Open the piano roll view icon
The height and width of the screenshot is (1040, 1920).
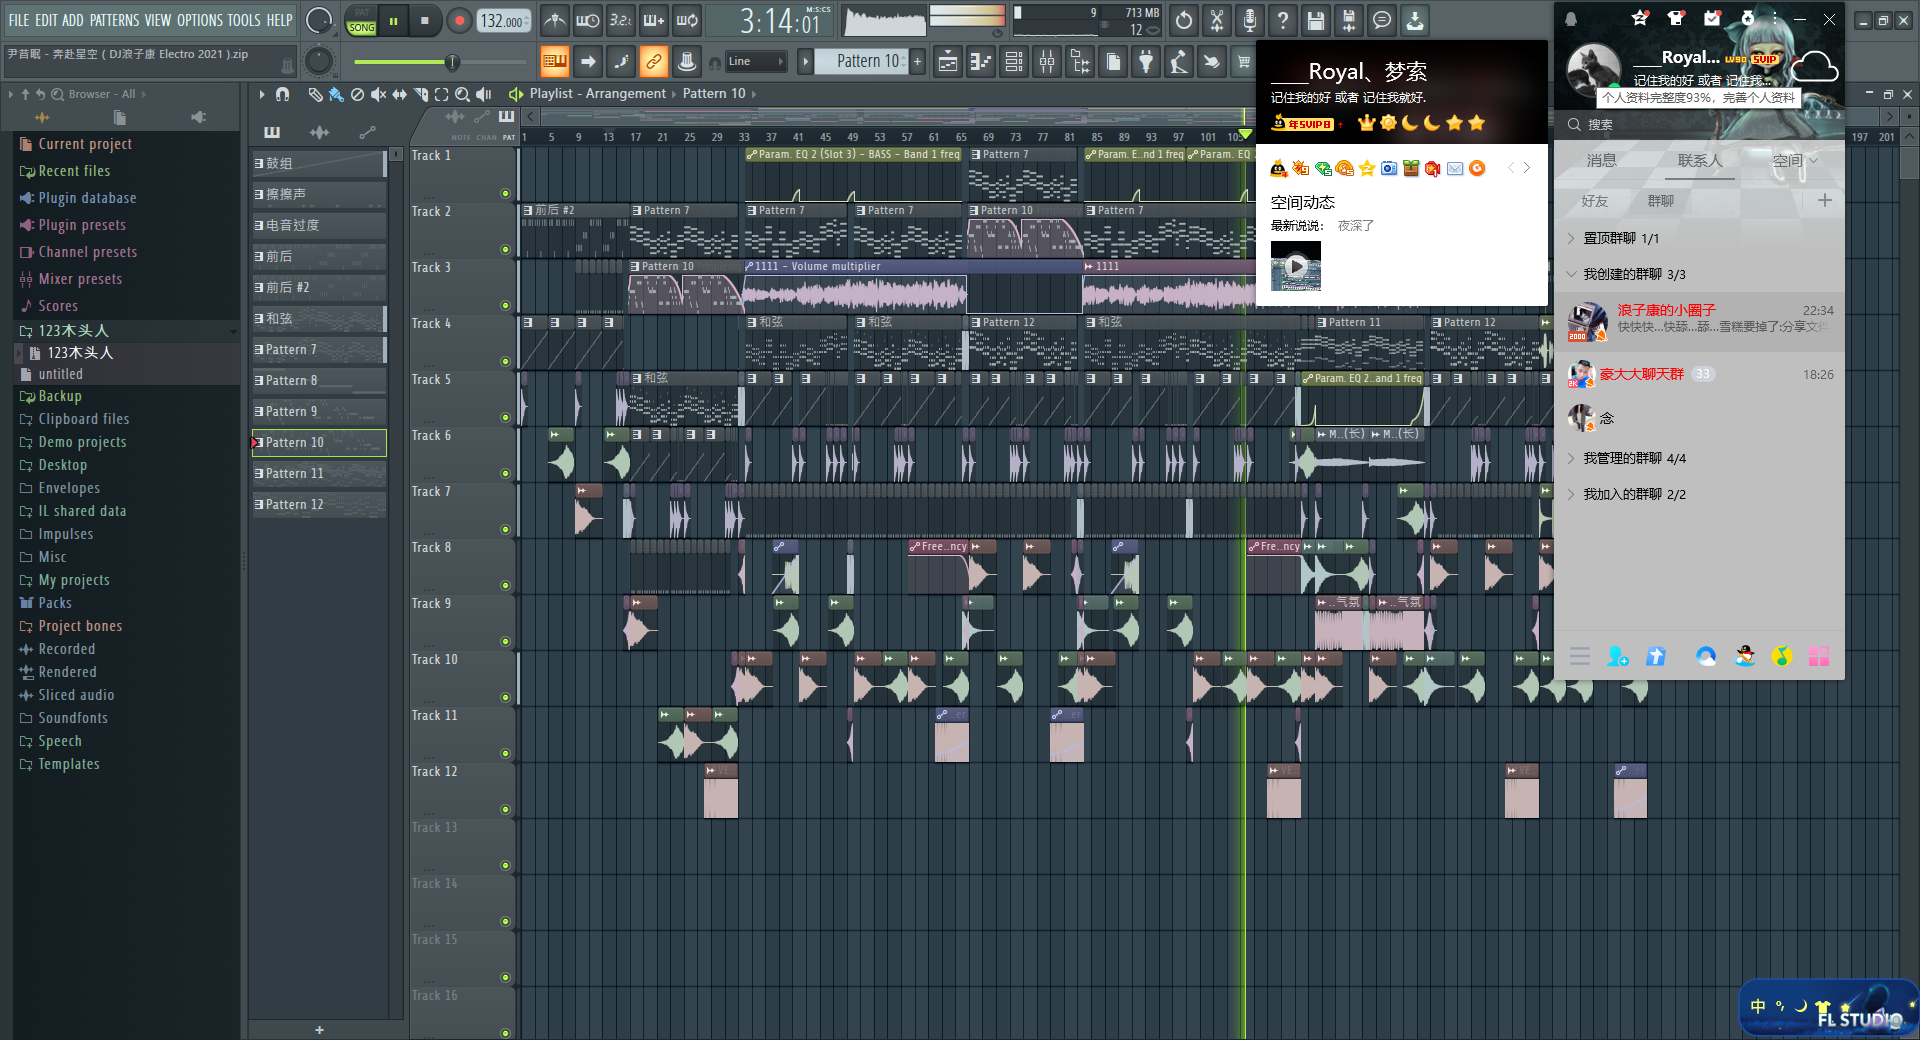981,62
